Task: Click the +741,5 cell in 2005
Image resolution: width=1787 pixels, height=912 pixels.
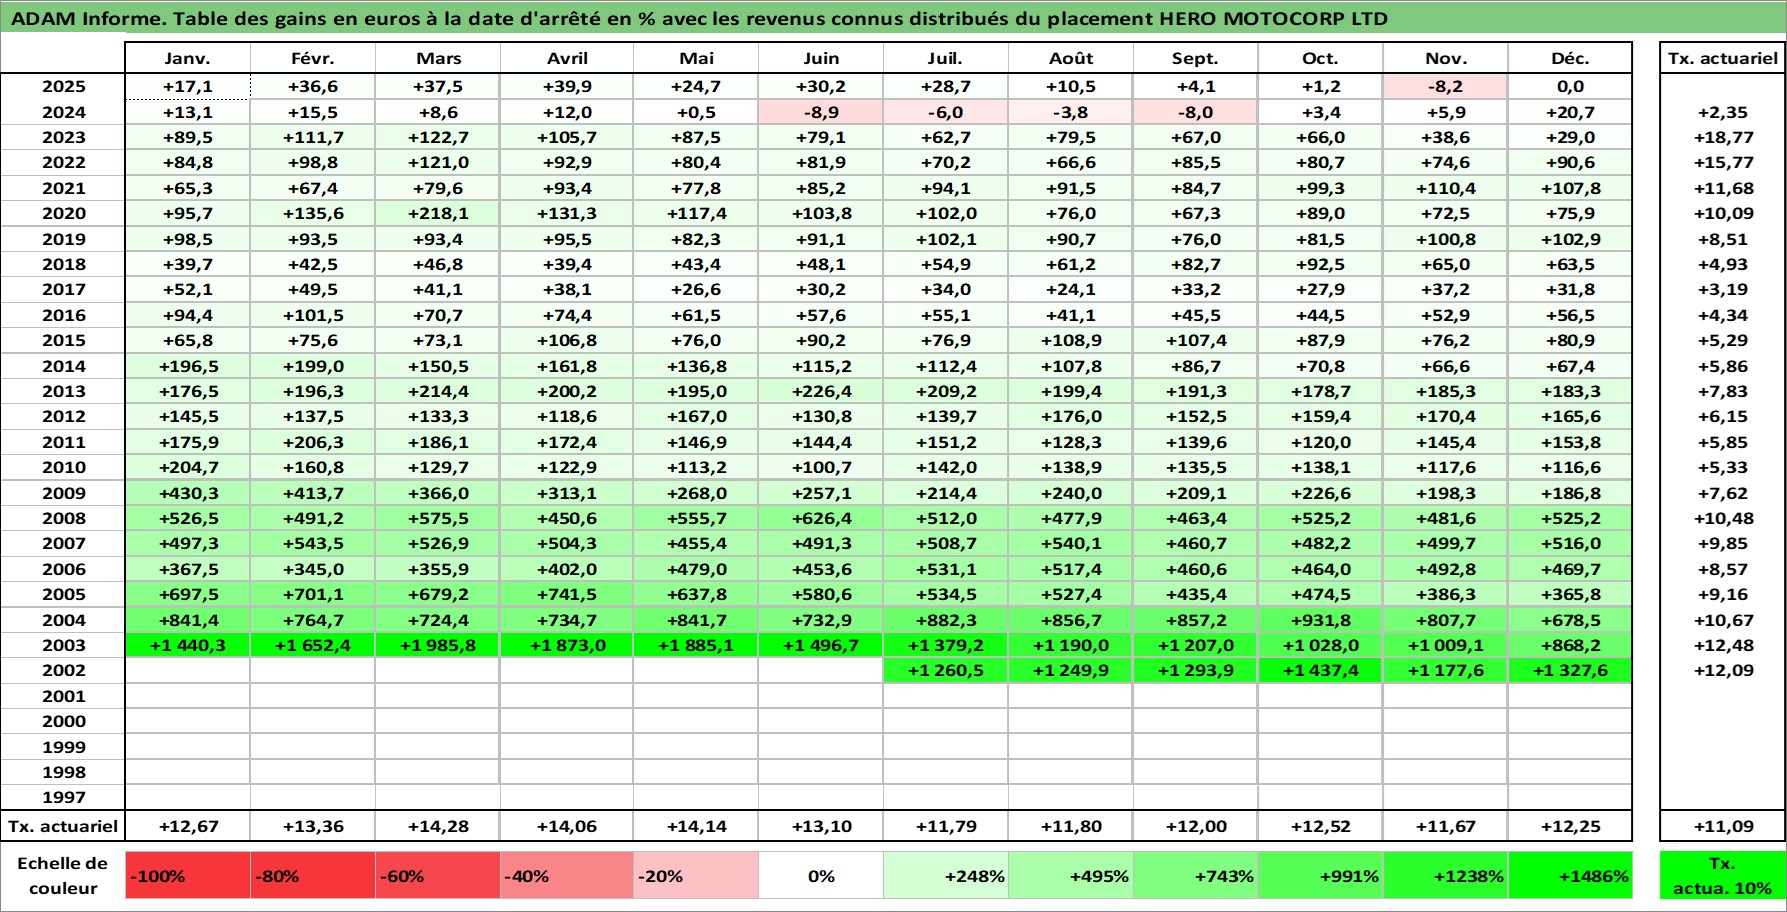Action: pyautogui.click(x=567, y=594)
